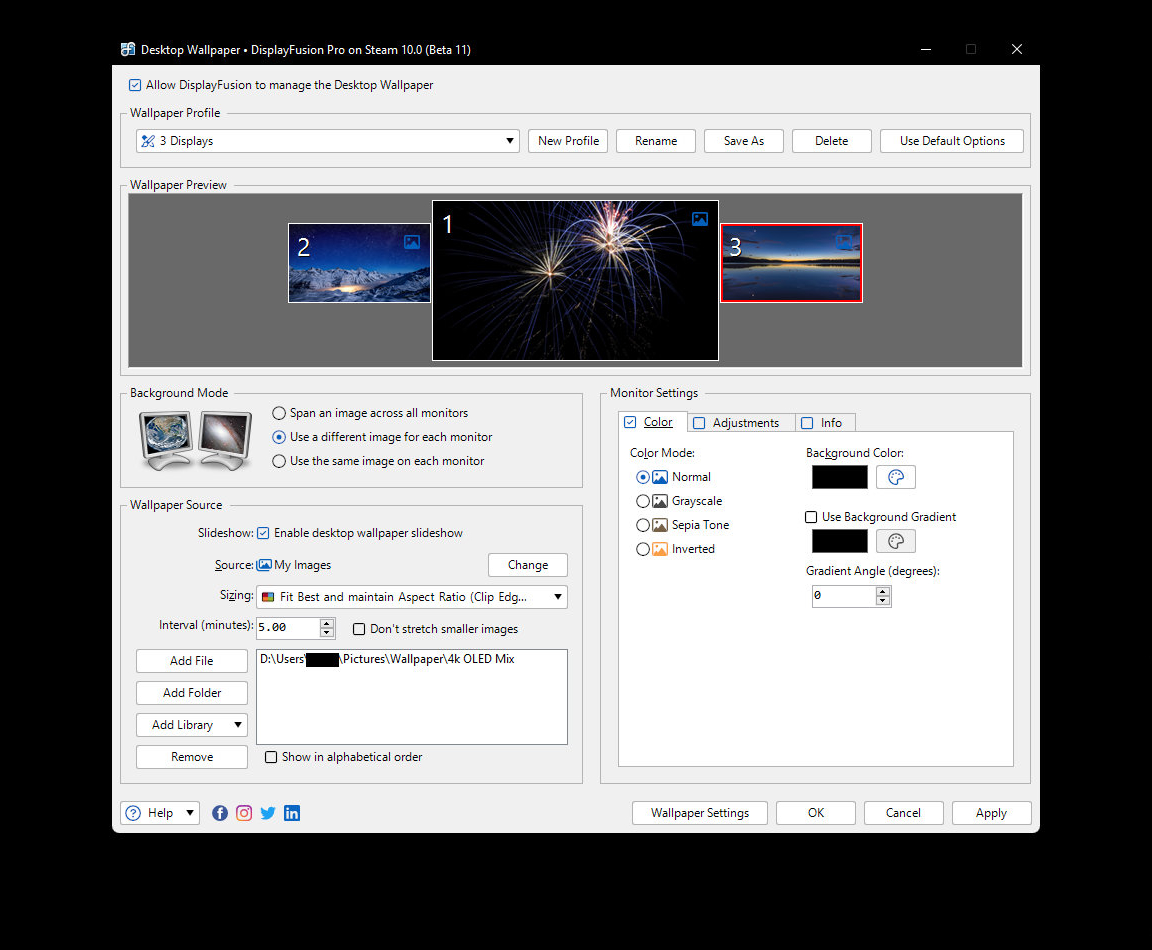Screen dimensions: 1152x950
Task: Open the LinkedIn icon link
Action: pyautogui.click(x=292, y=813)
